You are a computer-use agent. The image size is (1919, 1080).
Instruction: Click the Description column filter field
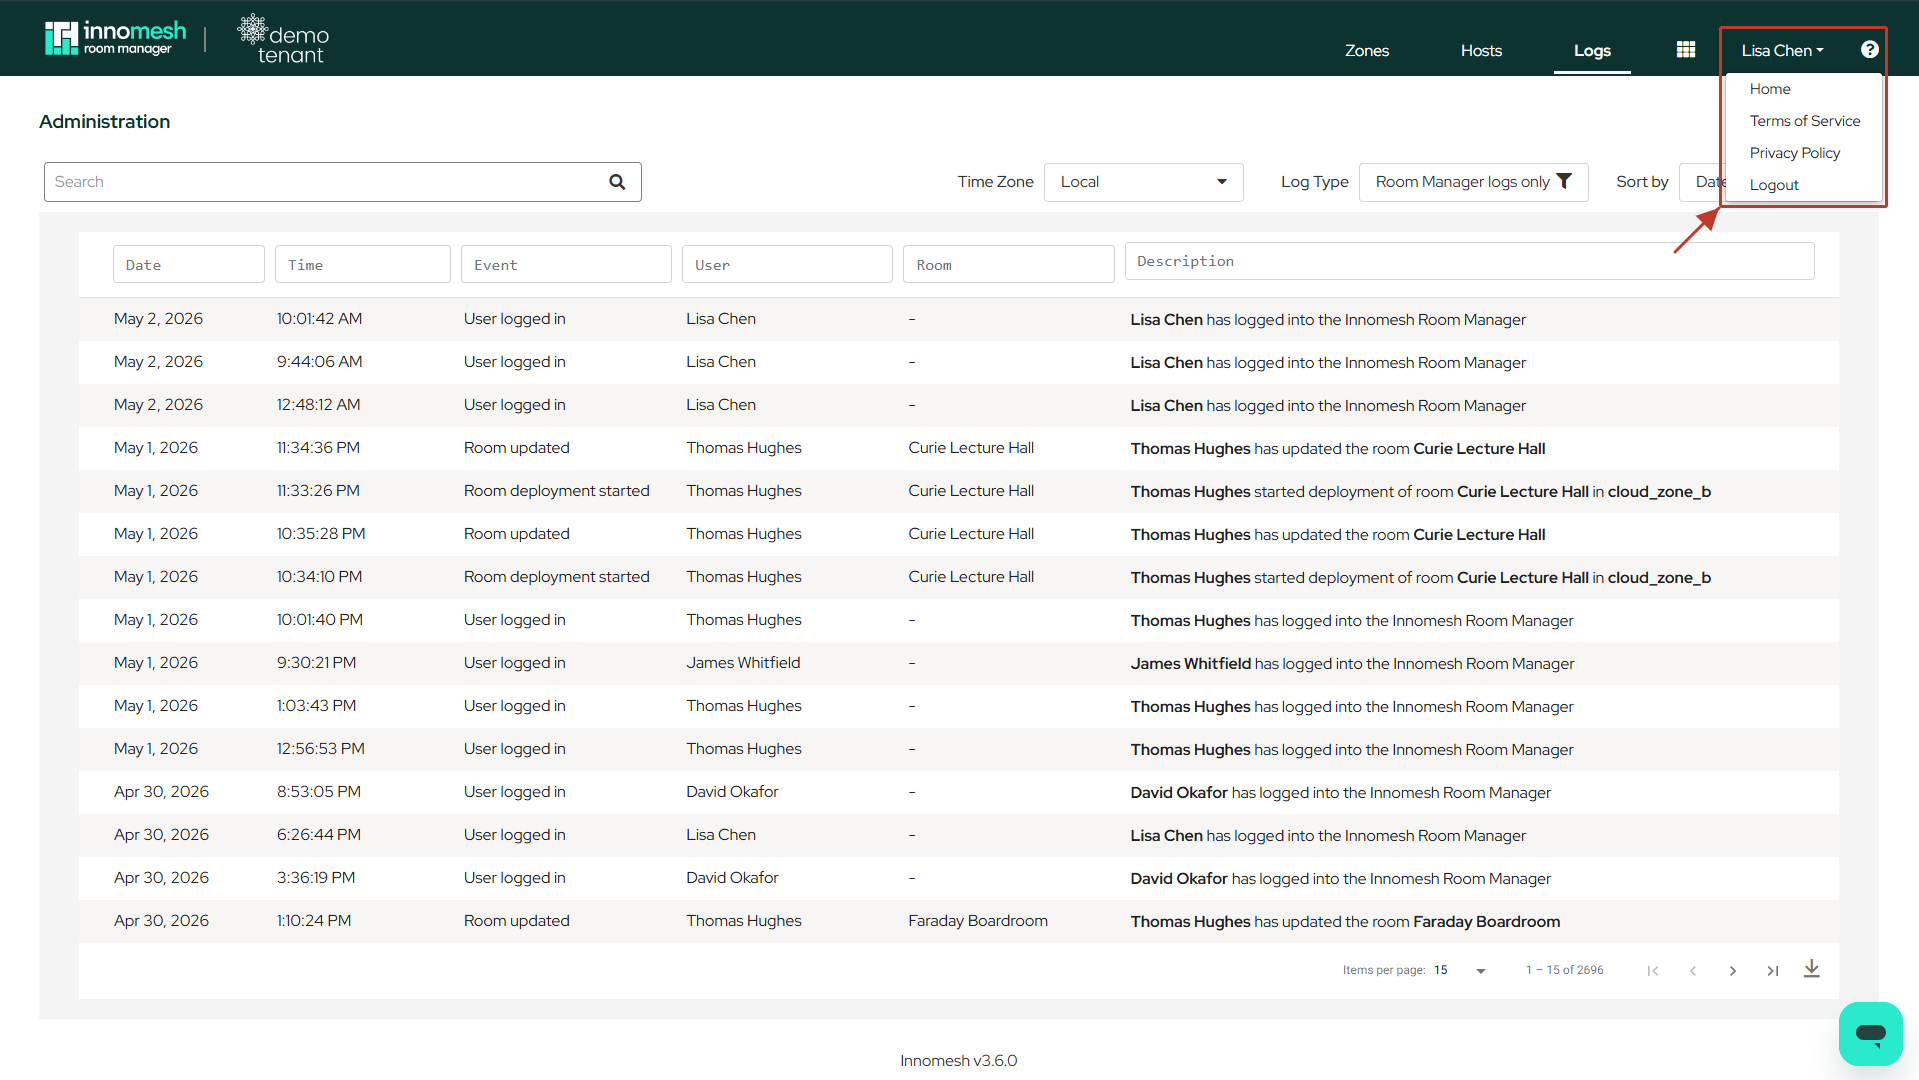pos(1469,261)
